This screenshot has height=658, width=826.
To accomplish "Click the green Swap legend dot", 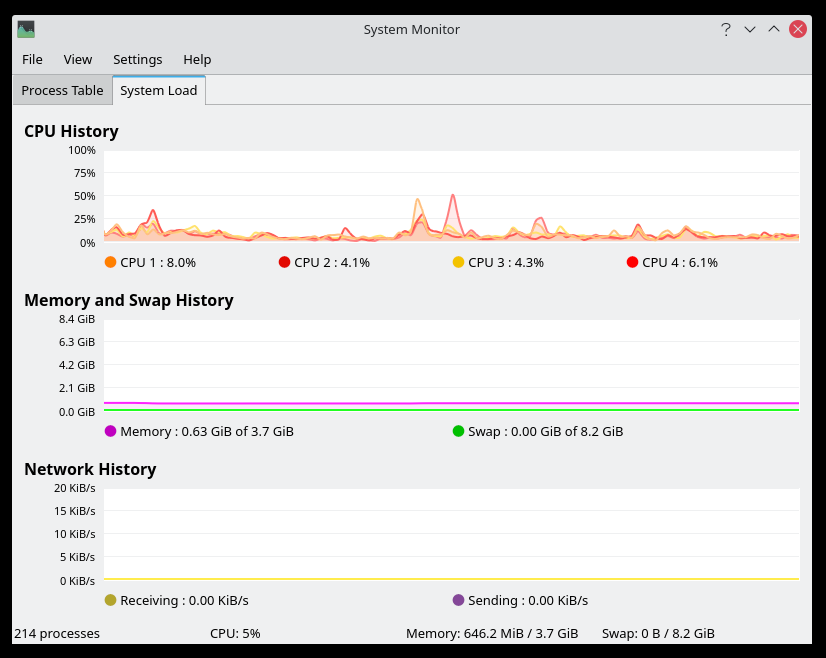I will pos(458,431).
